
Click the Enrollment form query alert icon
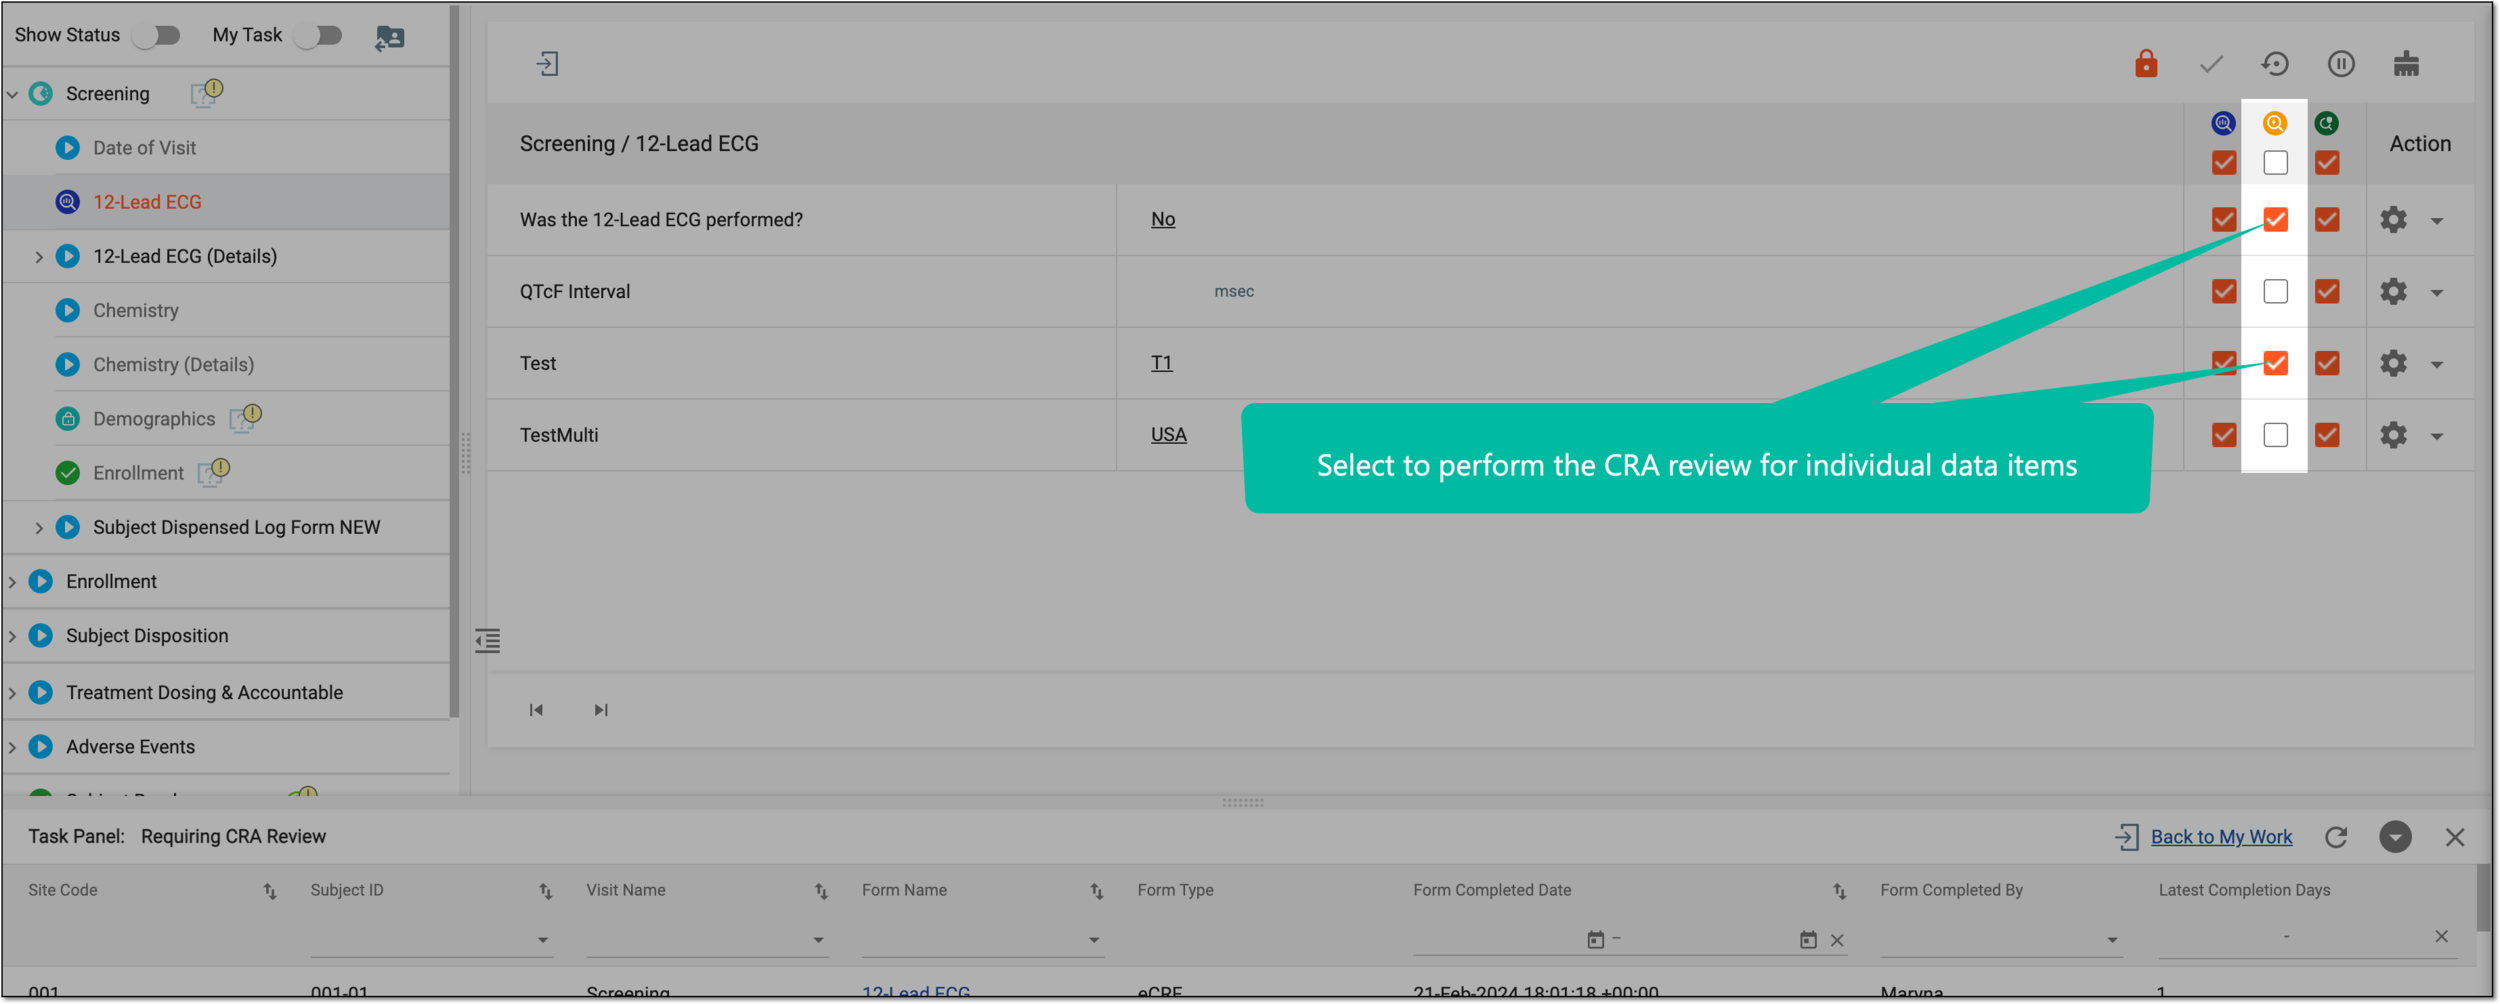(214, 472)
